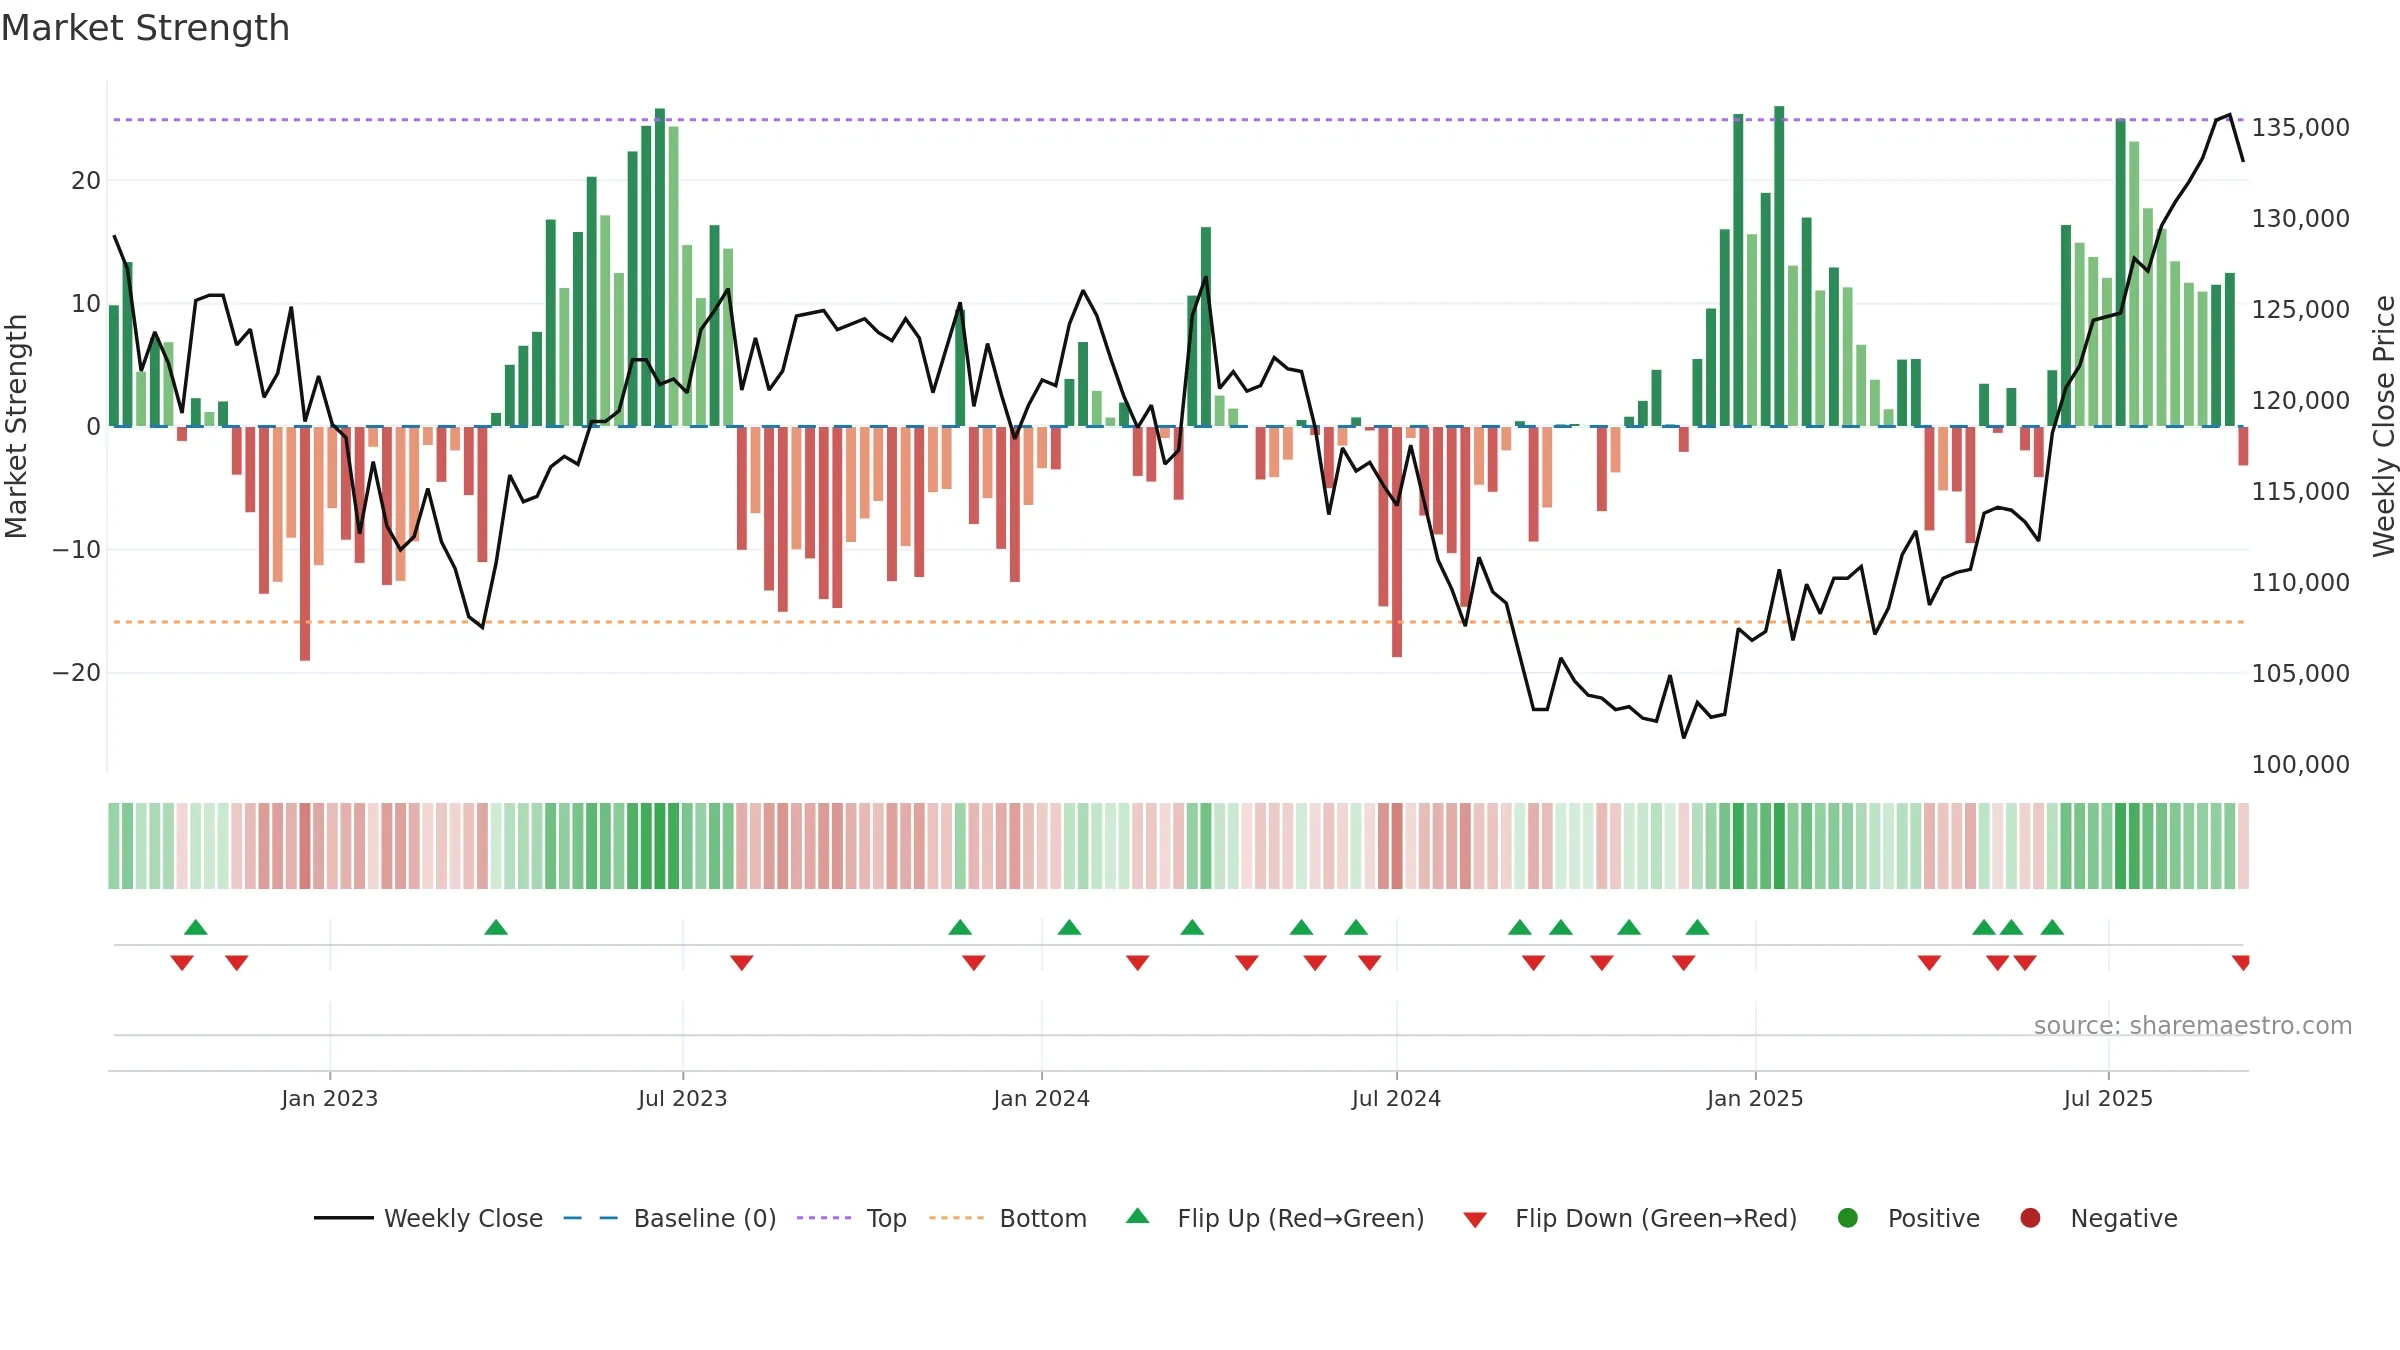
Task: Click the 20 tick on strength axis
Action: pos(86,181)
